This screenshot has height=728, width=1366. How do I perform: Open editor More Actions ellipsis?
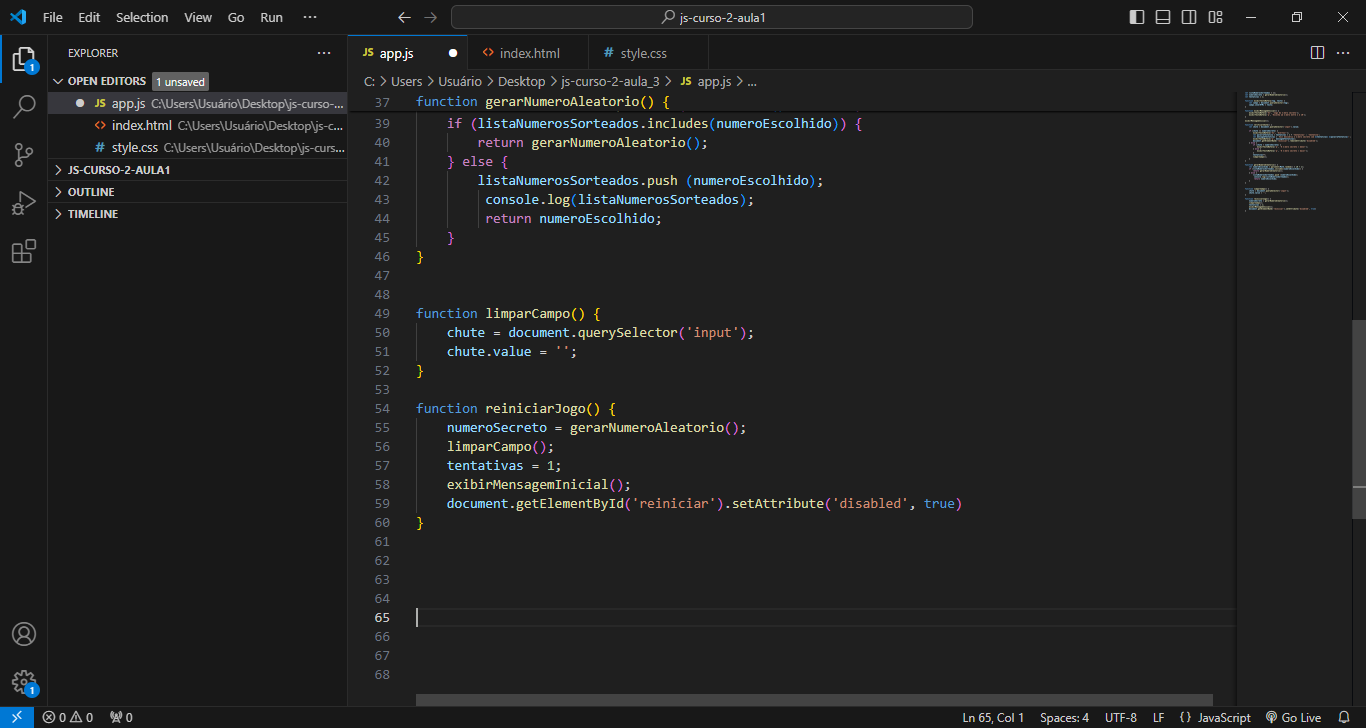tap(1343, 52)
